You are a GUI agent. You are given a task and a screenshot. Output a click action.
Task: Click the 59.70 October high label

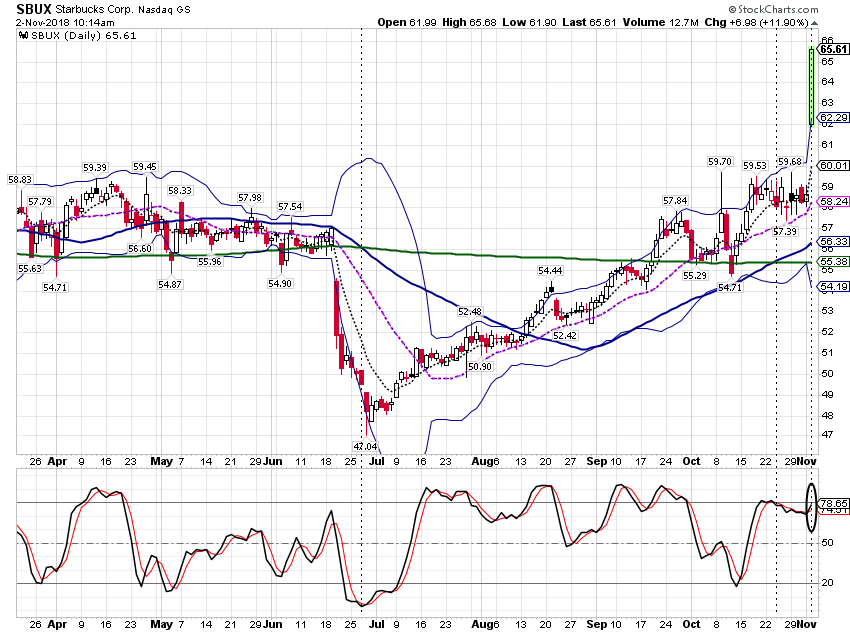tap(720, 162)
